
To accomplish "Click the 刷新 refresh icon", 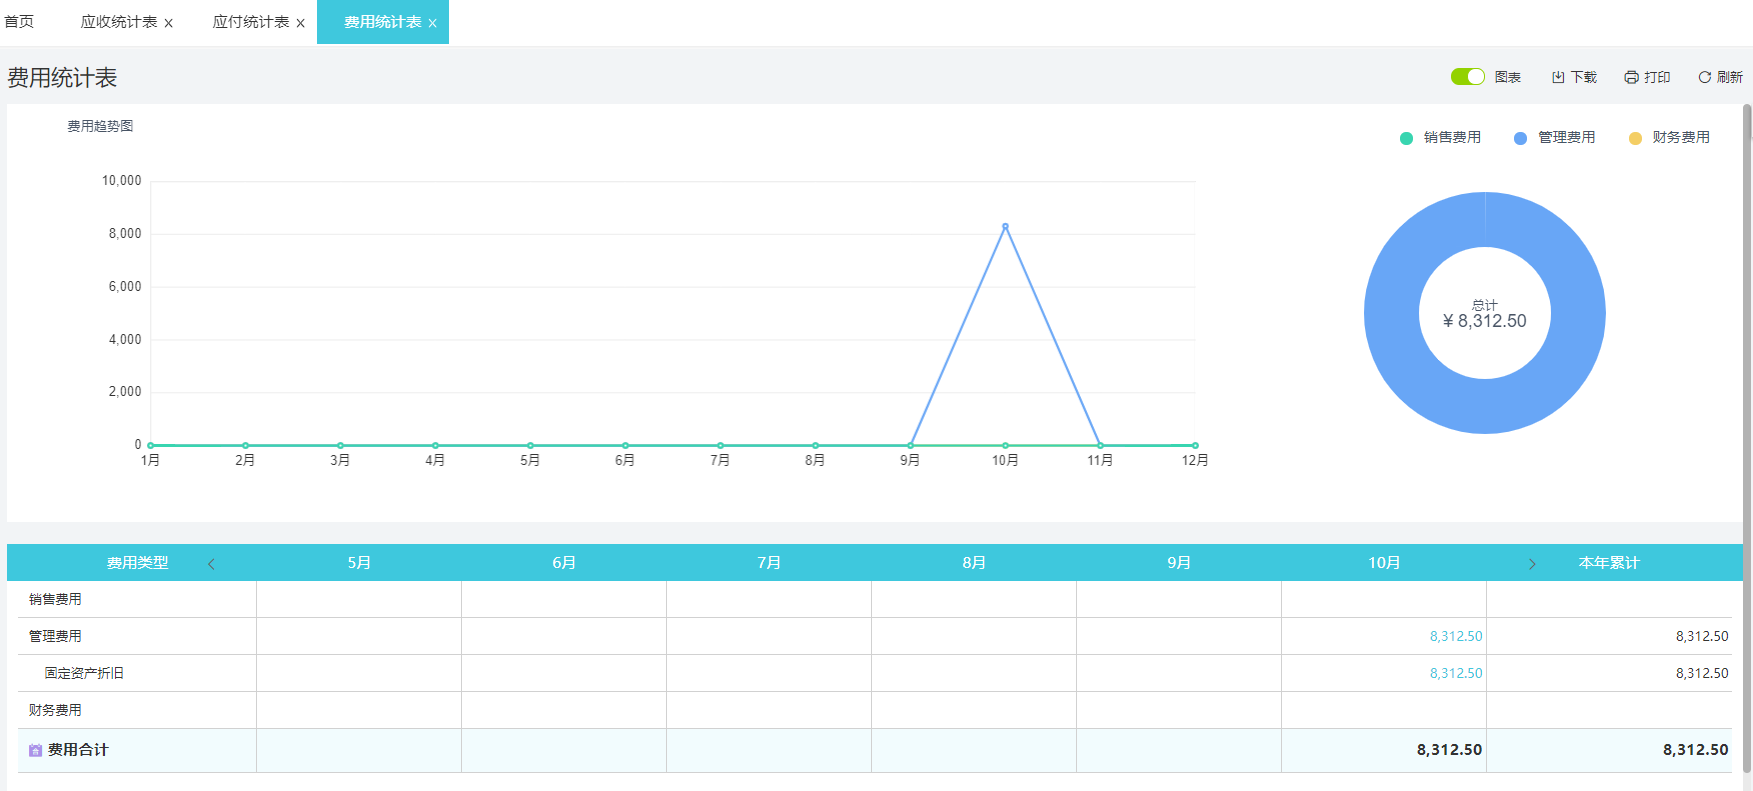I will [1704, 77].
